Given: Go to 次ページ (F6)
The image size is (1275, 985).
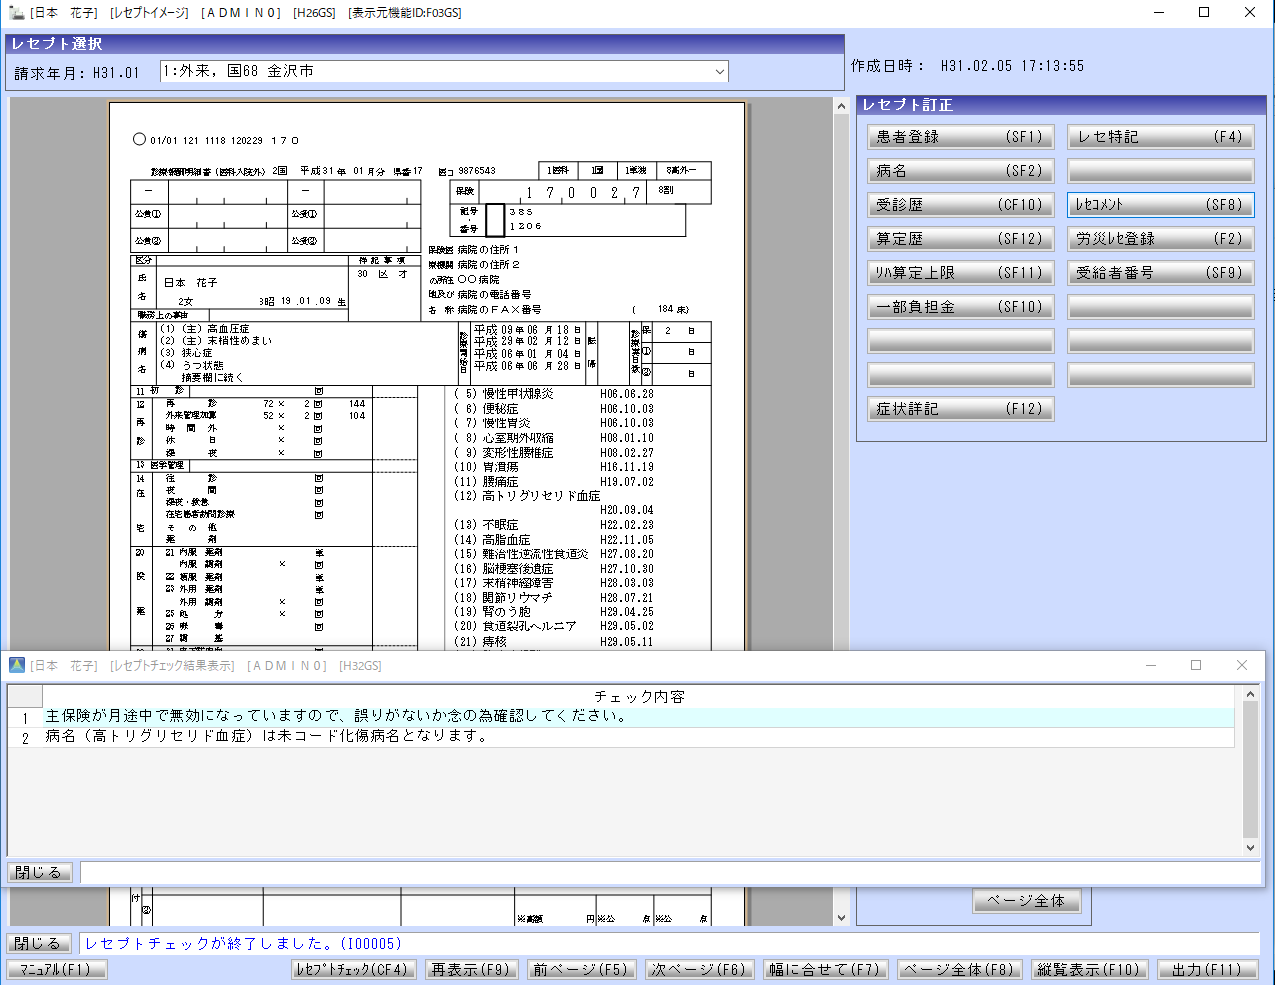Looking at the screenshot, I should (x=698, y=969).
